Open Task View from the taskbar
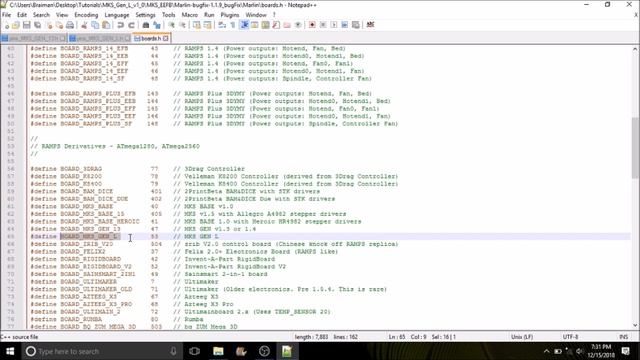The width and height of the screenshot is (640, 360). point(195,351)
